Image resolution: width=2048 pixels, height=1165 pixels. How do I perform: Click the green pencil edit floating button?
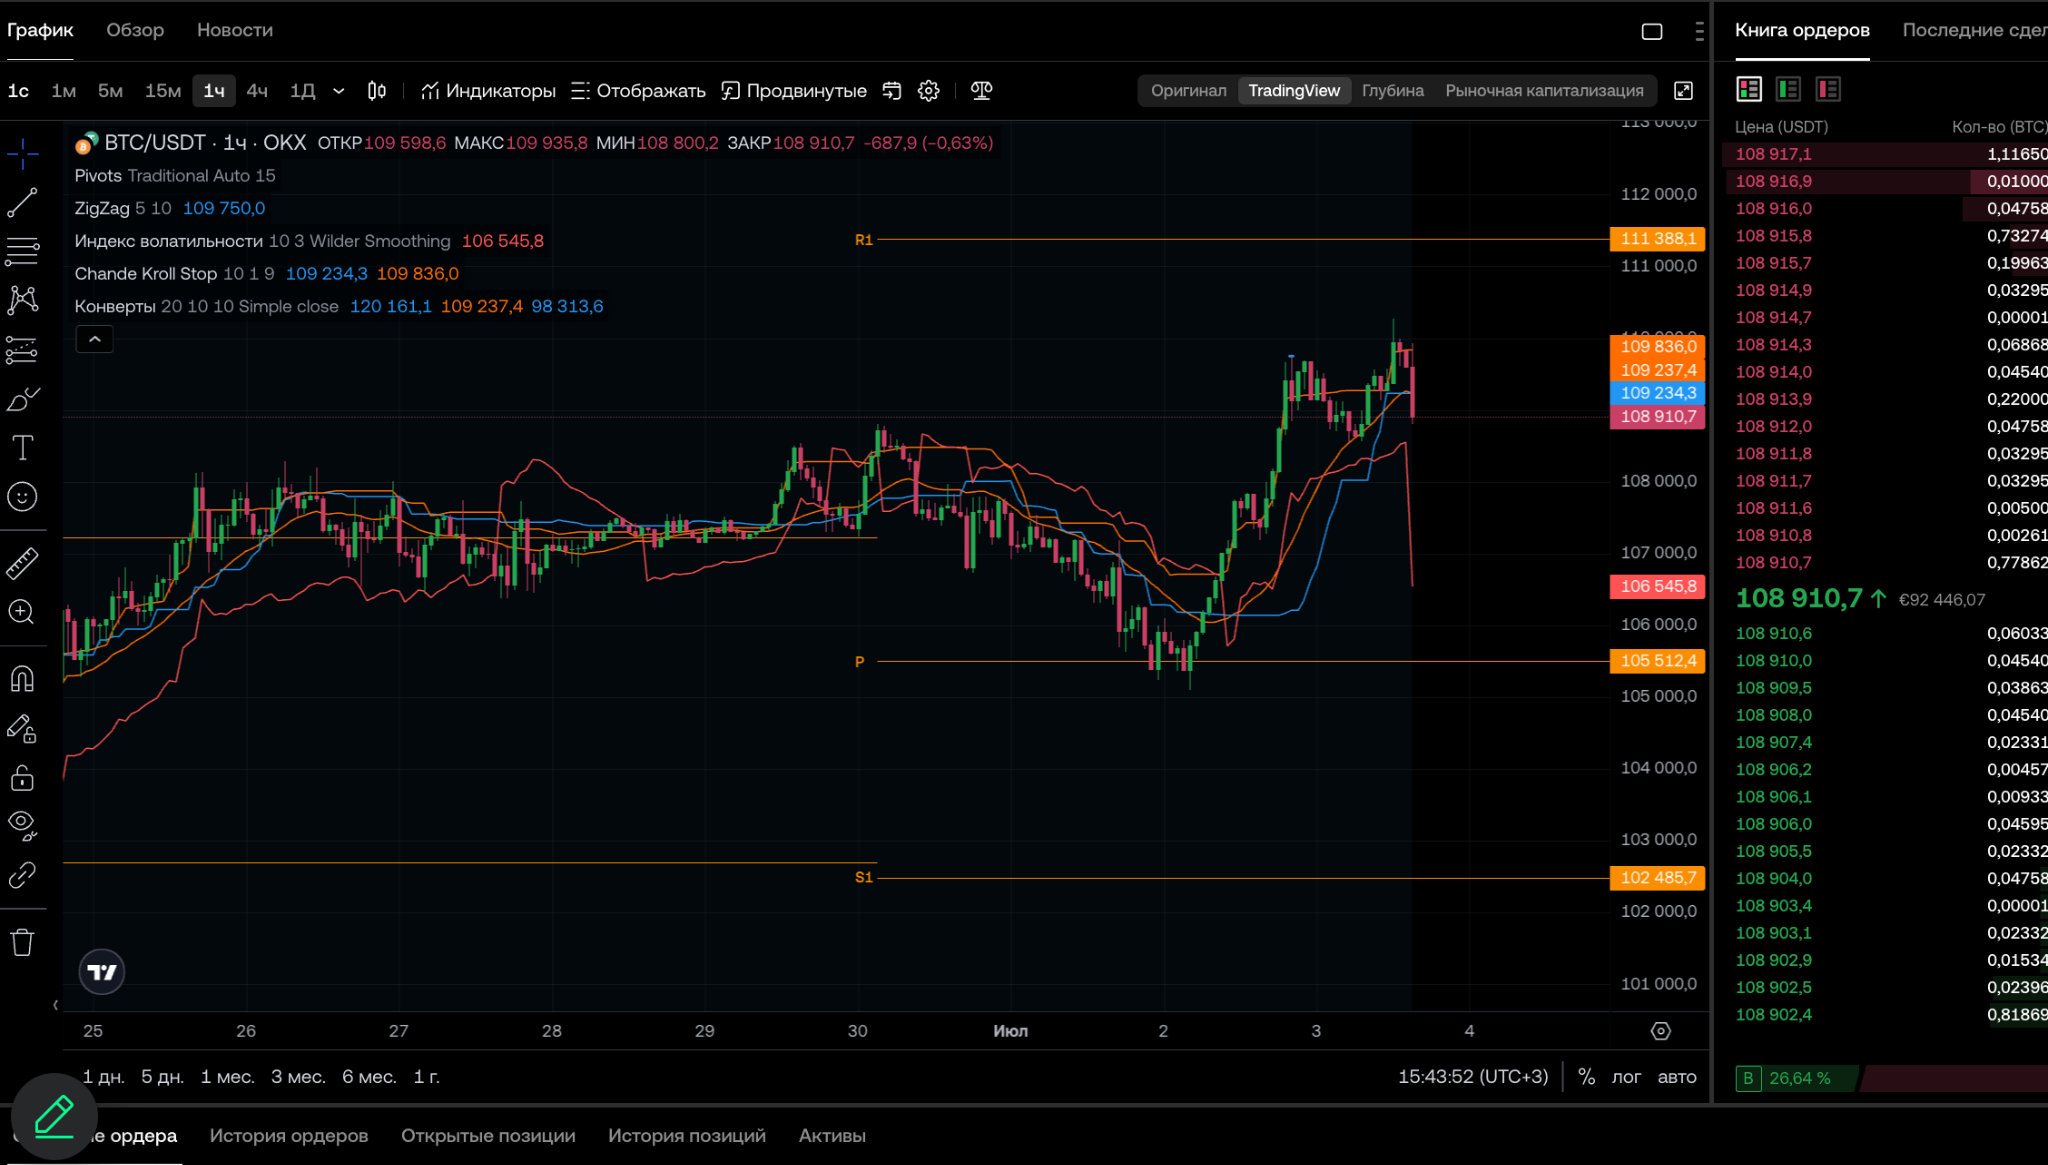(x=54, y=1117)
